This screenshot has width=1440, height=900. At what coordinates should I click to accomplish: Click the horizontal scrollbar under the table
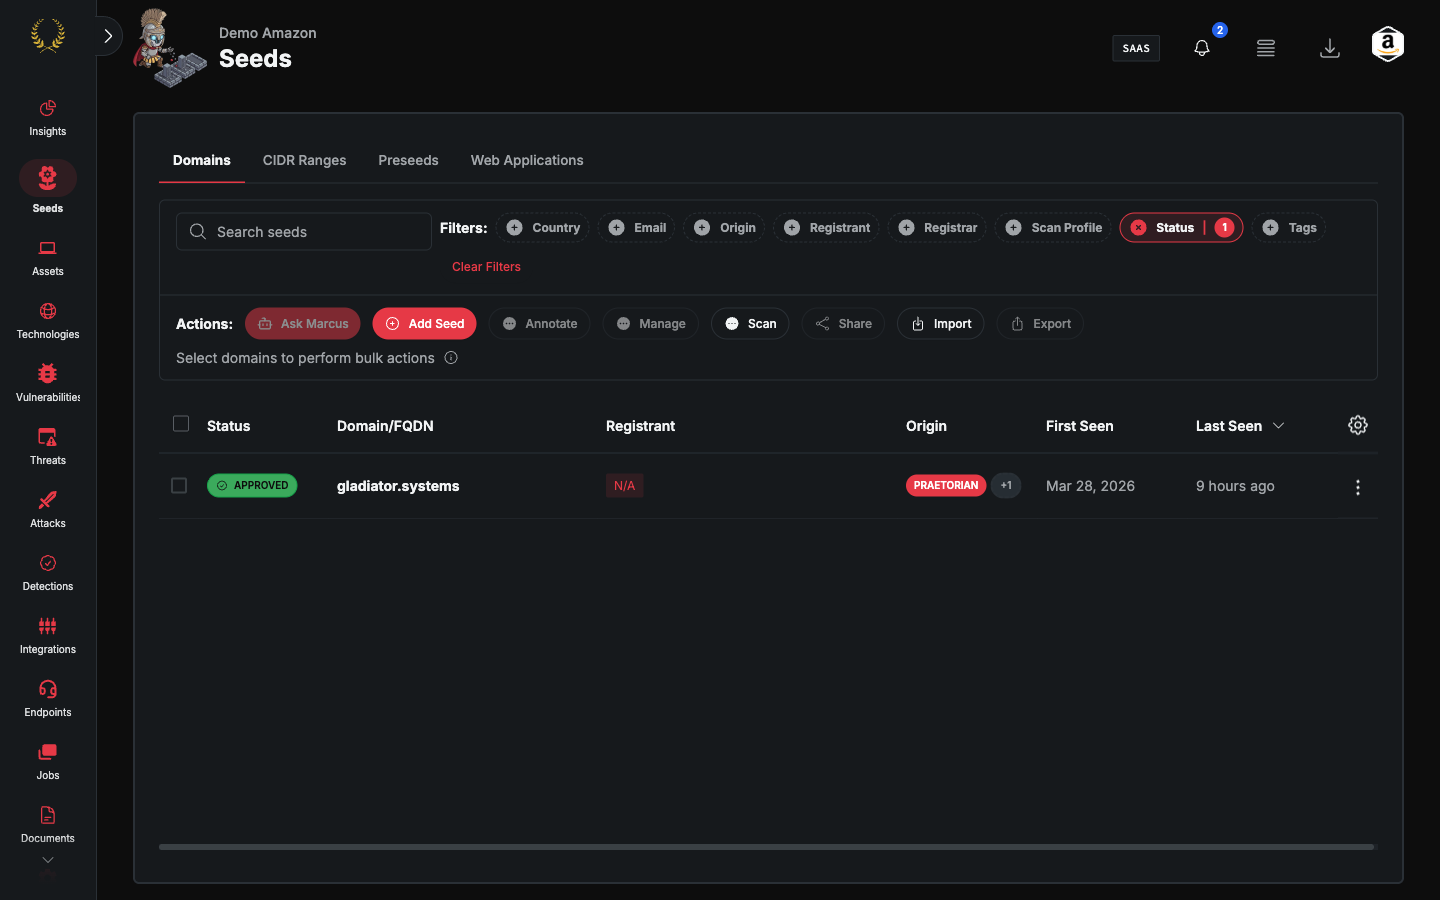(766, 847)
